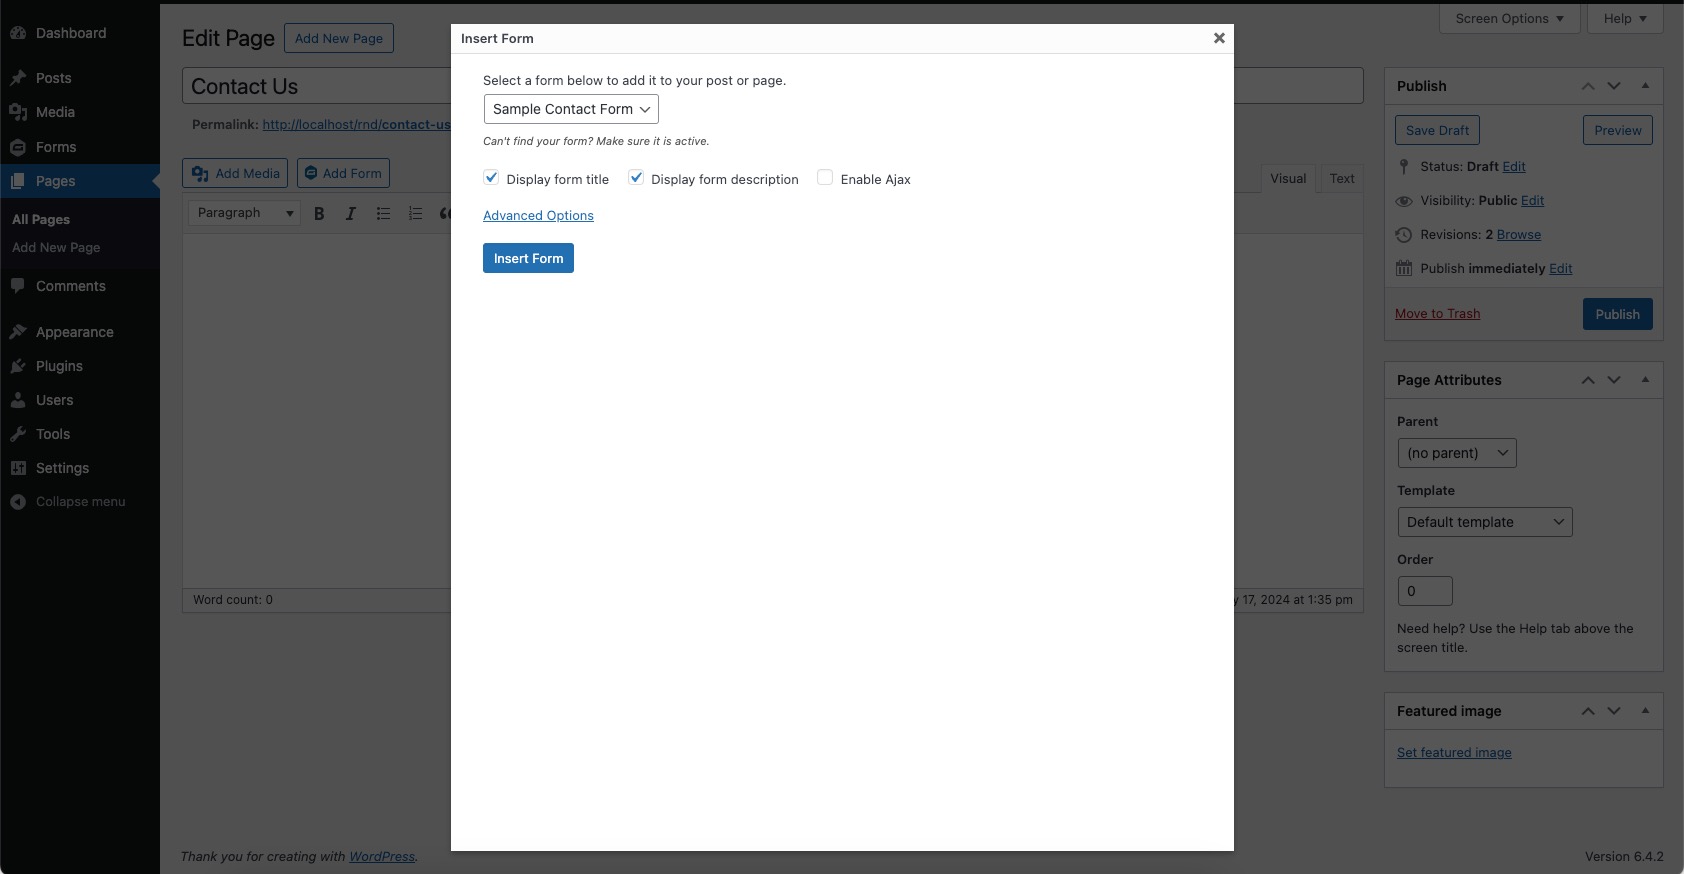Screen dimensions: 1684x874
Task: Edit Publish immediately schedule
Action: pos(1560,268)
